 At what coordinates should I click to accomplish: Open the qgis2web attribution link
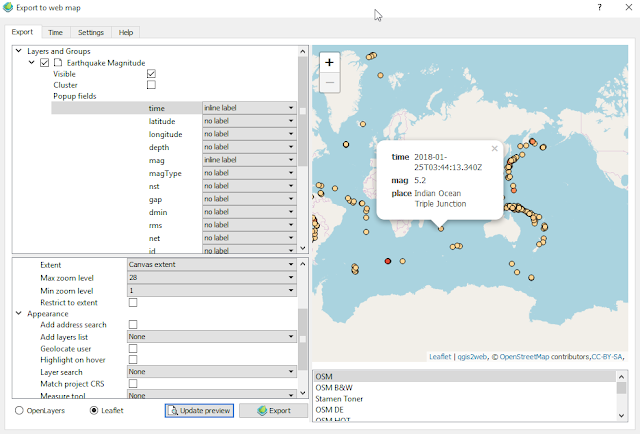point(472,356)
